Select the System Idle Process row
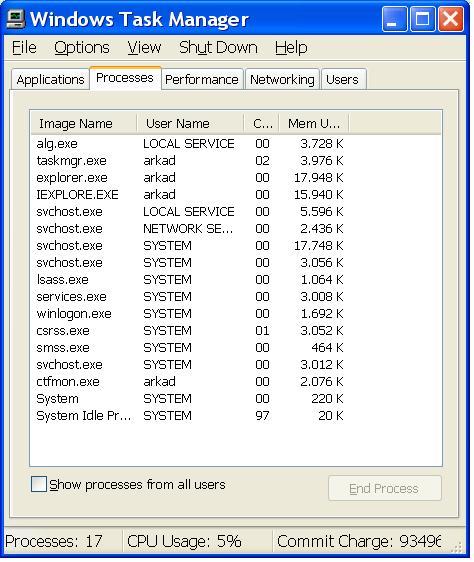Image resolution: width=474 pixels, height=562 pixels. [189, 416]
